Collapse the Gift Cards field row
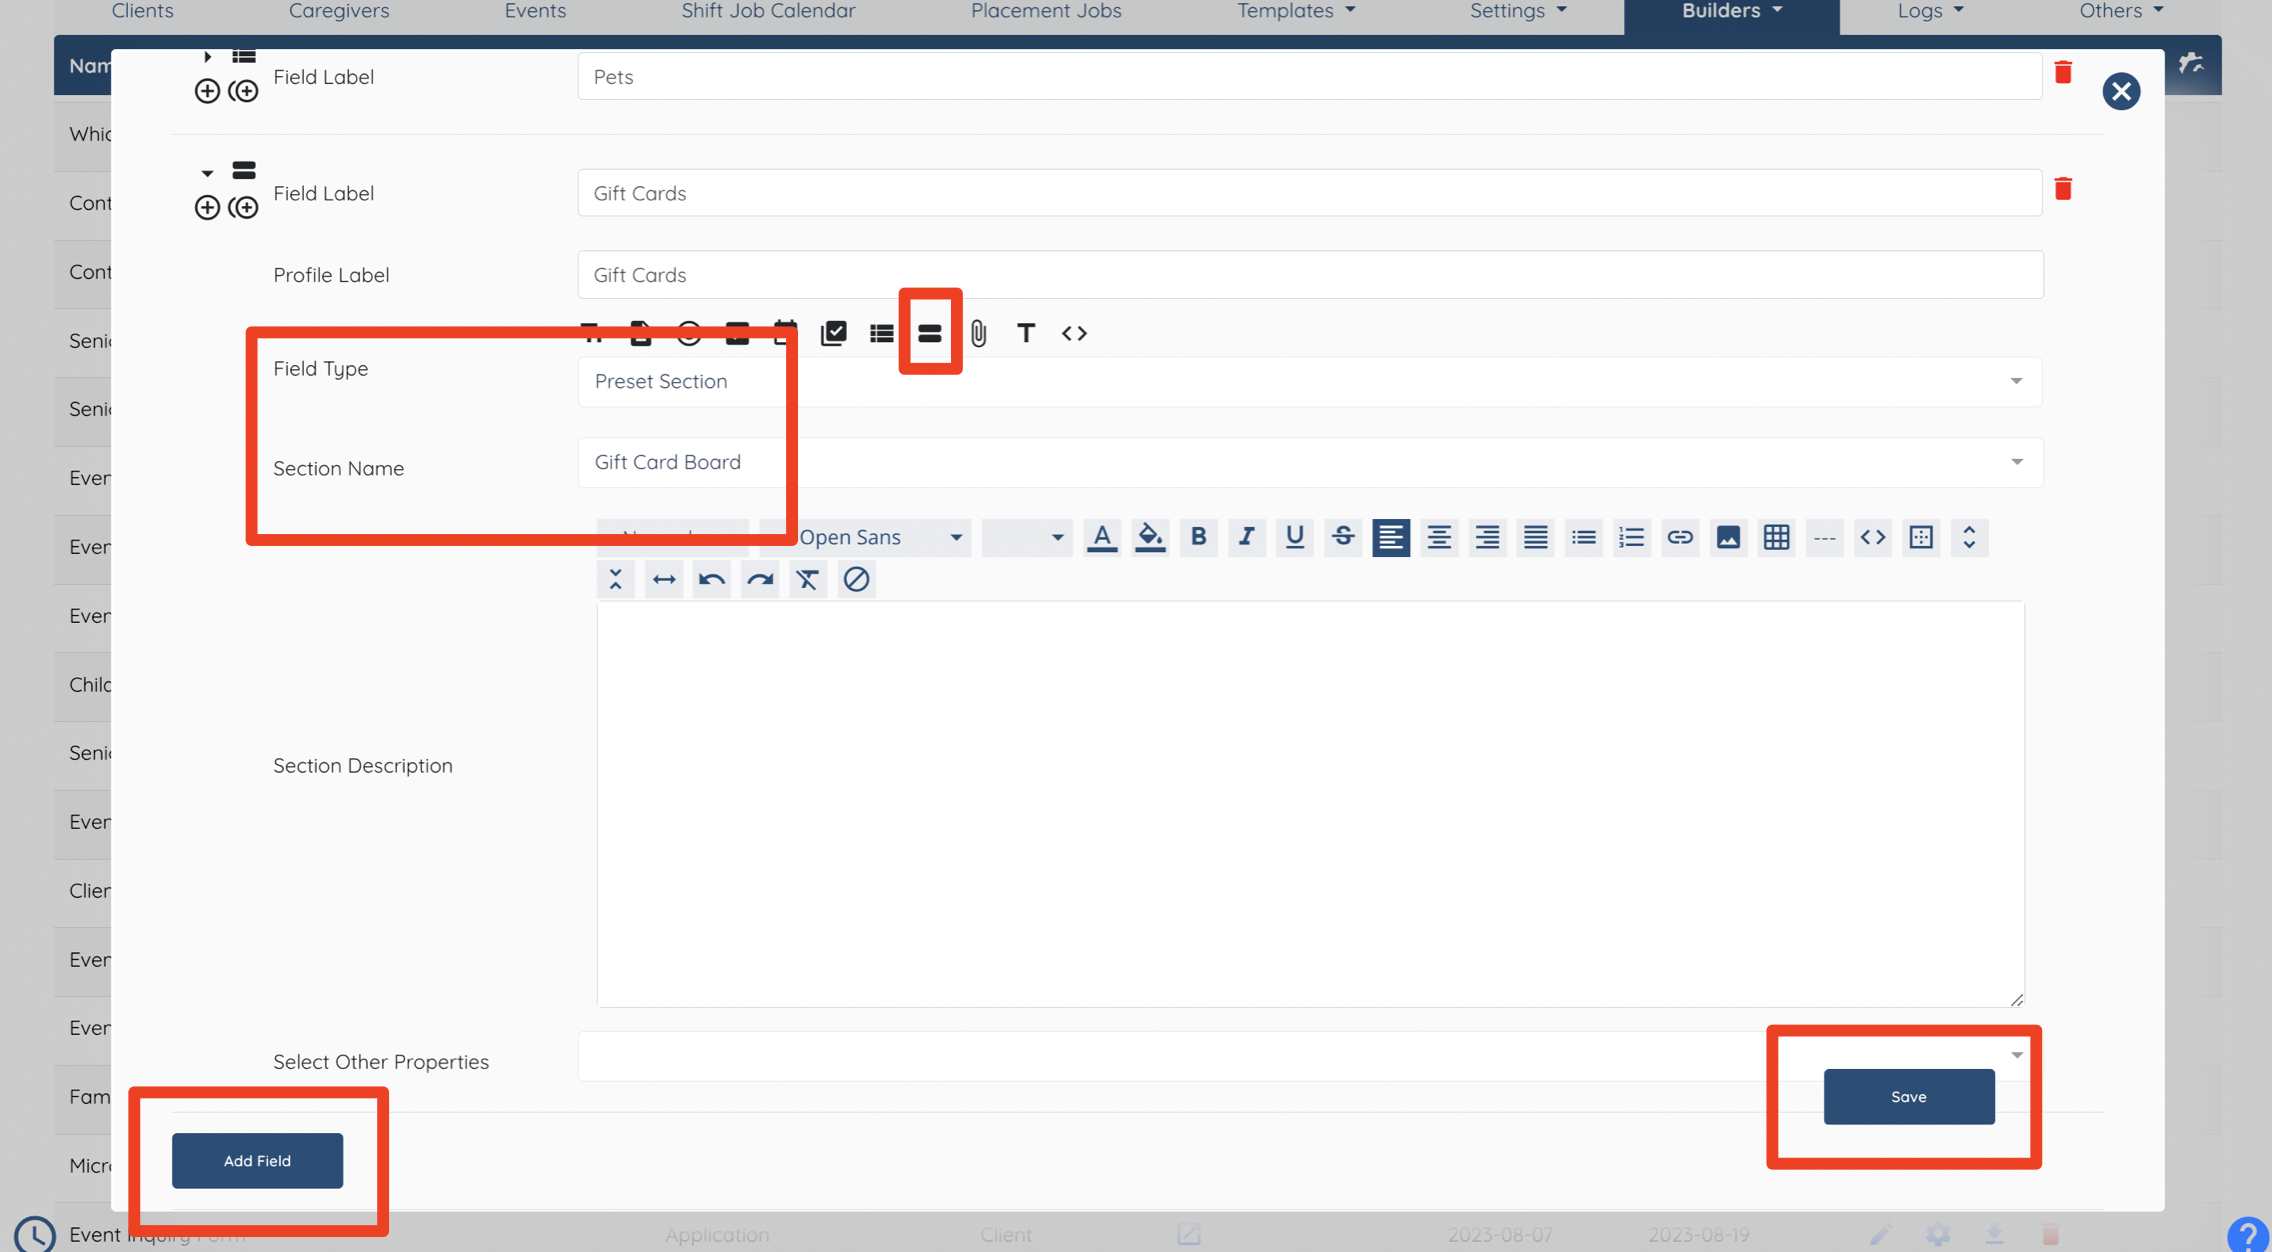This screenshot has width=2272, height=1252. coord(207,173)
